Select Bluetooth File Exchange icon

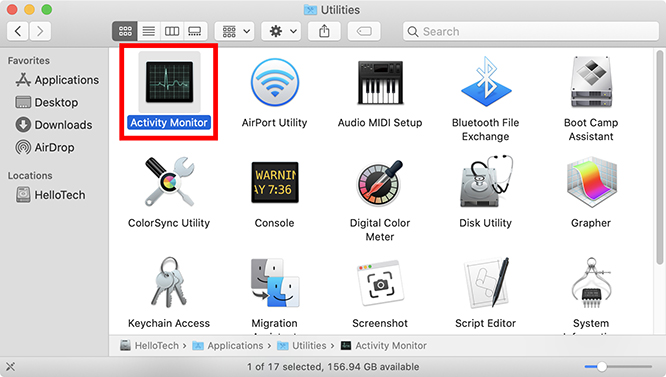(x=486, y=82)
